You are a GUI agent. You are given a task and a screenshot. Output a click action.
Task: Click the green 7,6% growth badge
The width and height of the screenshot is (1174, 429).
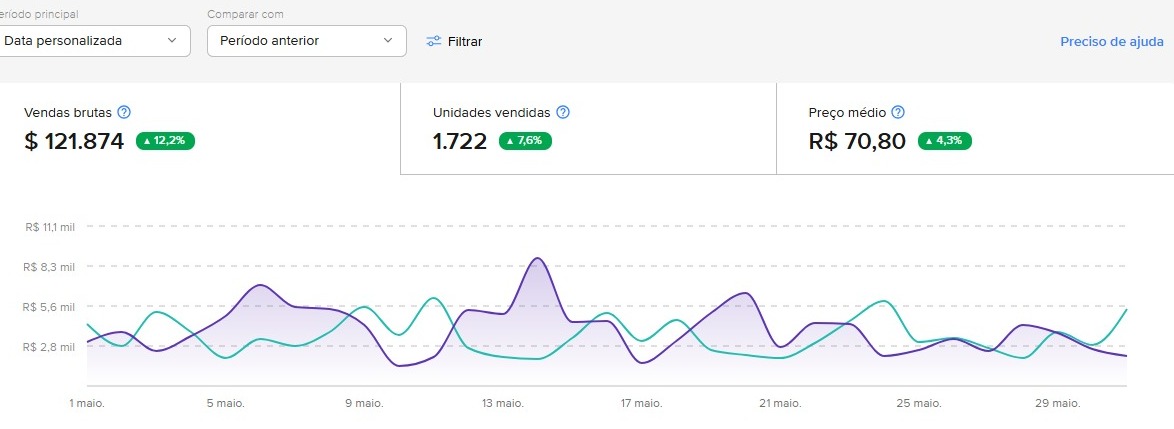pos(524,141)
